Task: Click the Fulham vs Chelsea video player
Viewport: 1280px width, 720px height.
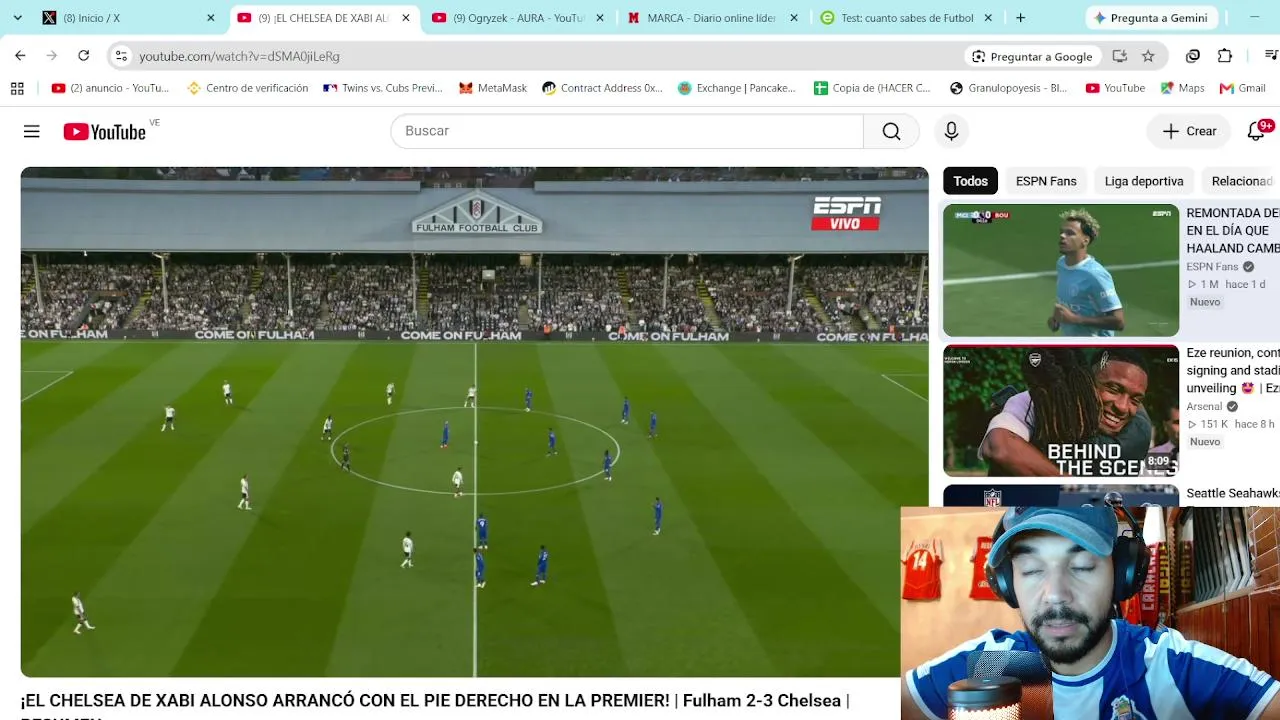Action: coord(474,422)
